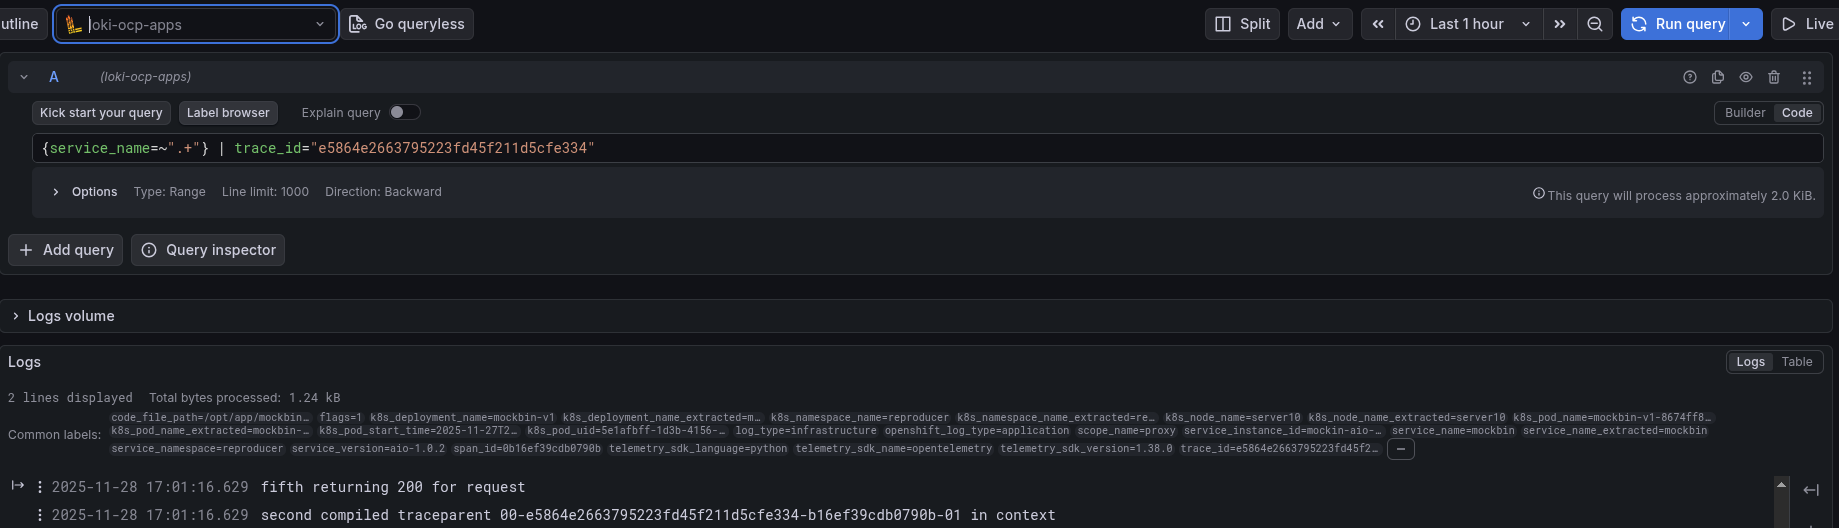Click the drag handle for query A
The width and height of the screenshot is (1839, 528).
(x=1807, y=77)
